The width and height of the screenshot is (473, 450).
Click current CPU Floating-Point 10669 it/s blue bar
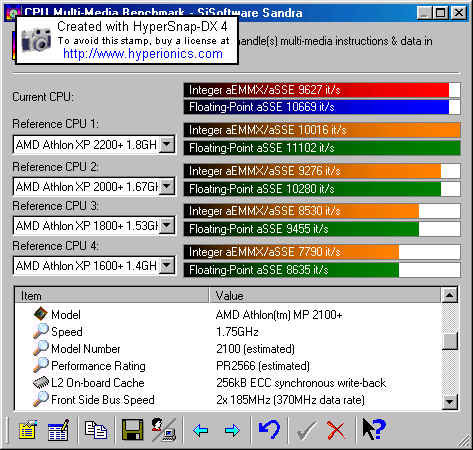pyautogui.click(x=322, y=107)
